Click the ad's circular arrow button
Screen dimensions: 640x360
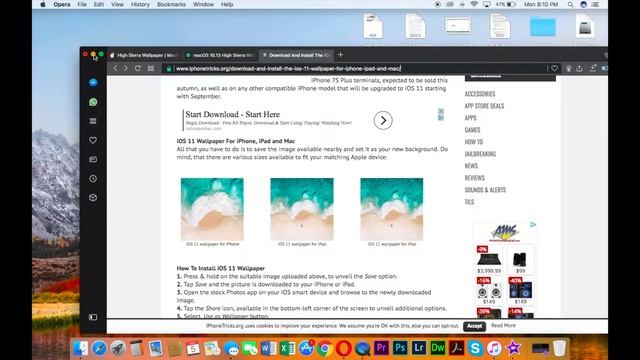(383, 120)
